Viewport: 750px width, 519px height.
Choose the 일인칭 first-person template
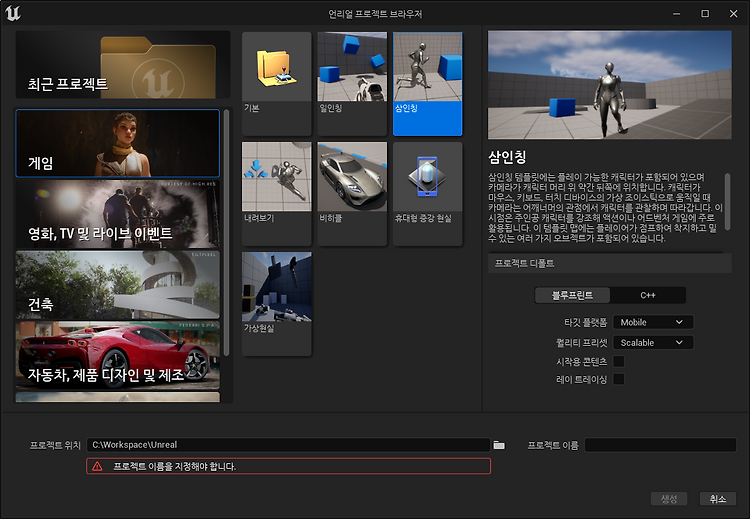[352, 84]
